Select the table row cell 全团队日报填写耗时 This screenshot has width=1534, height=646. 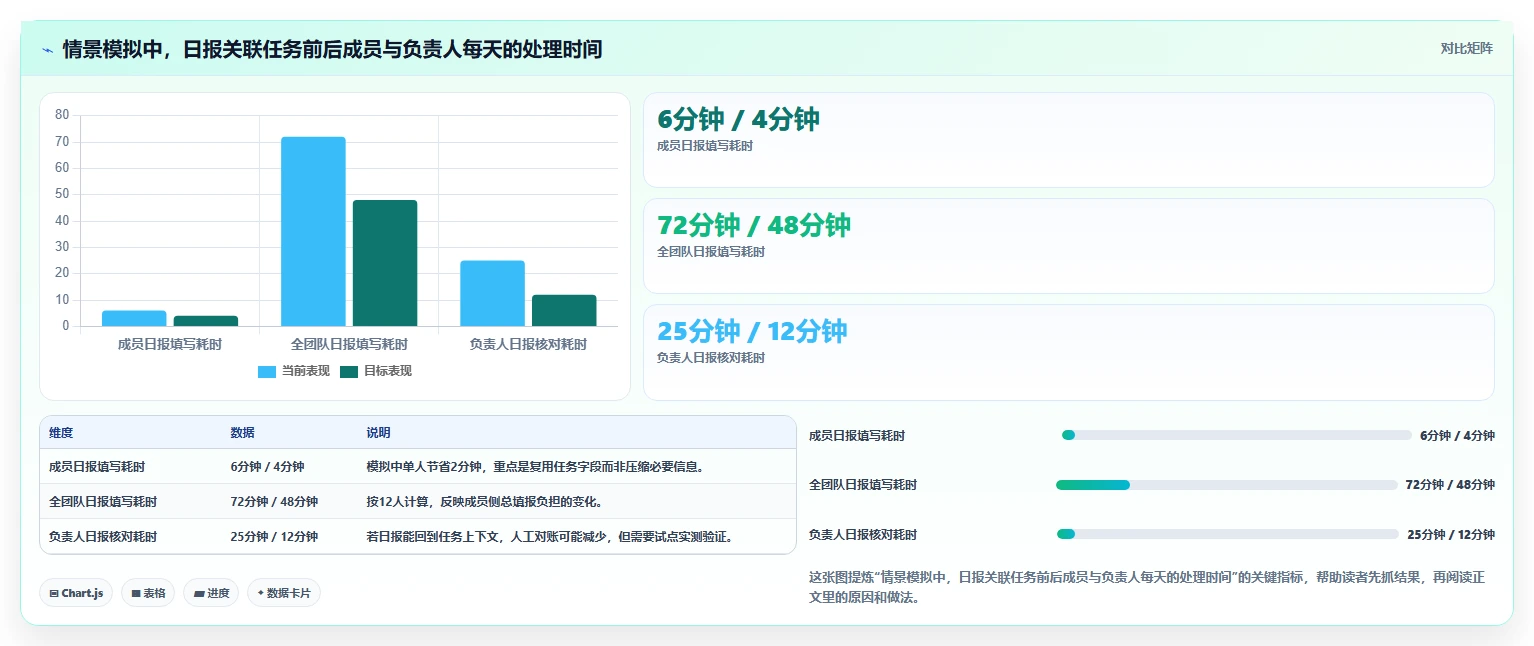coord(103,502)
